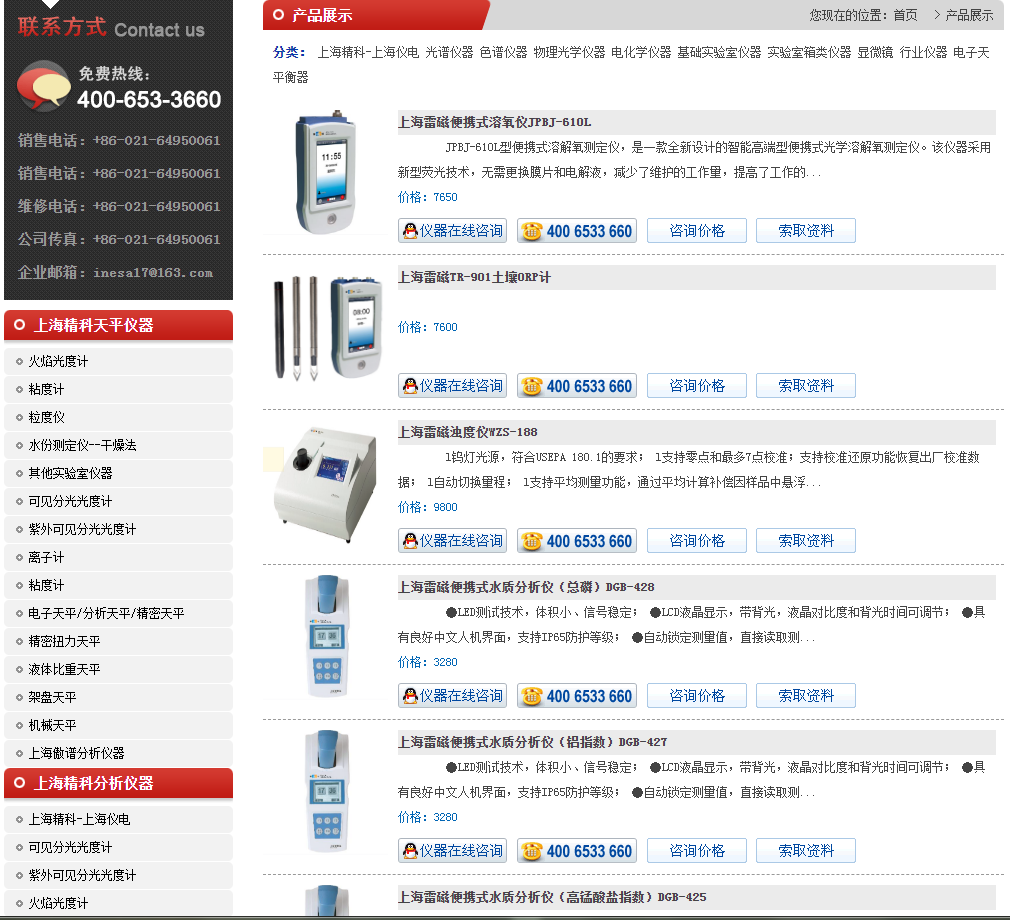Select category 光谱仪器
Screen dimensions: 1010x920
coord(449,52)
